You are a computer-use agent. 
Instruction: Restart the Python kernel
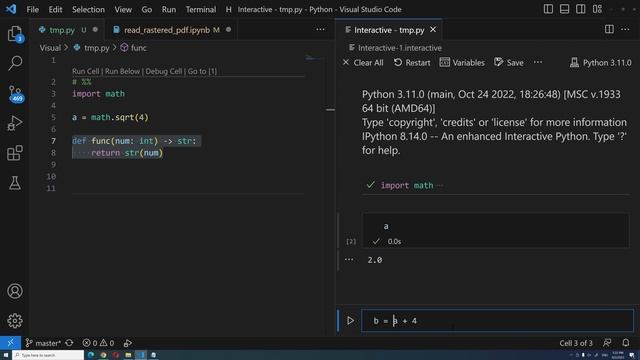click(x=412, y=62)
